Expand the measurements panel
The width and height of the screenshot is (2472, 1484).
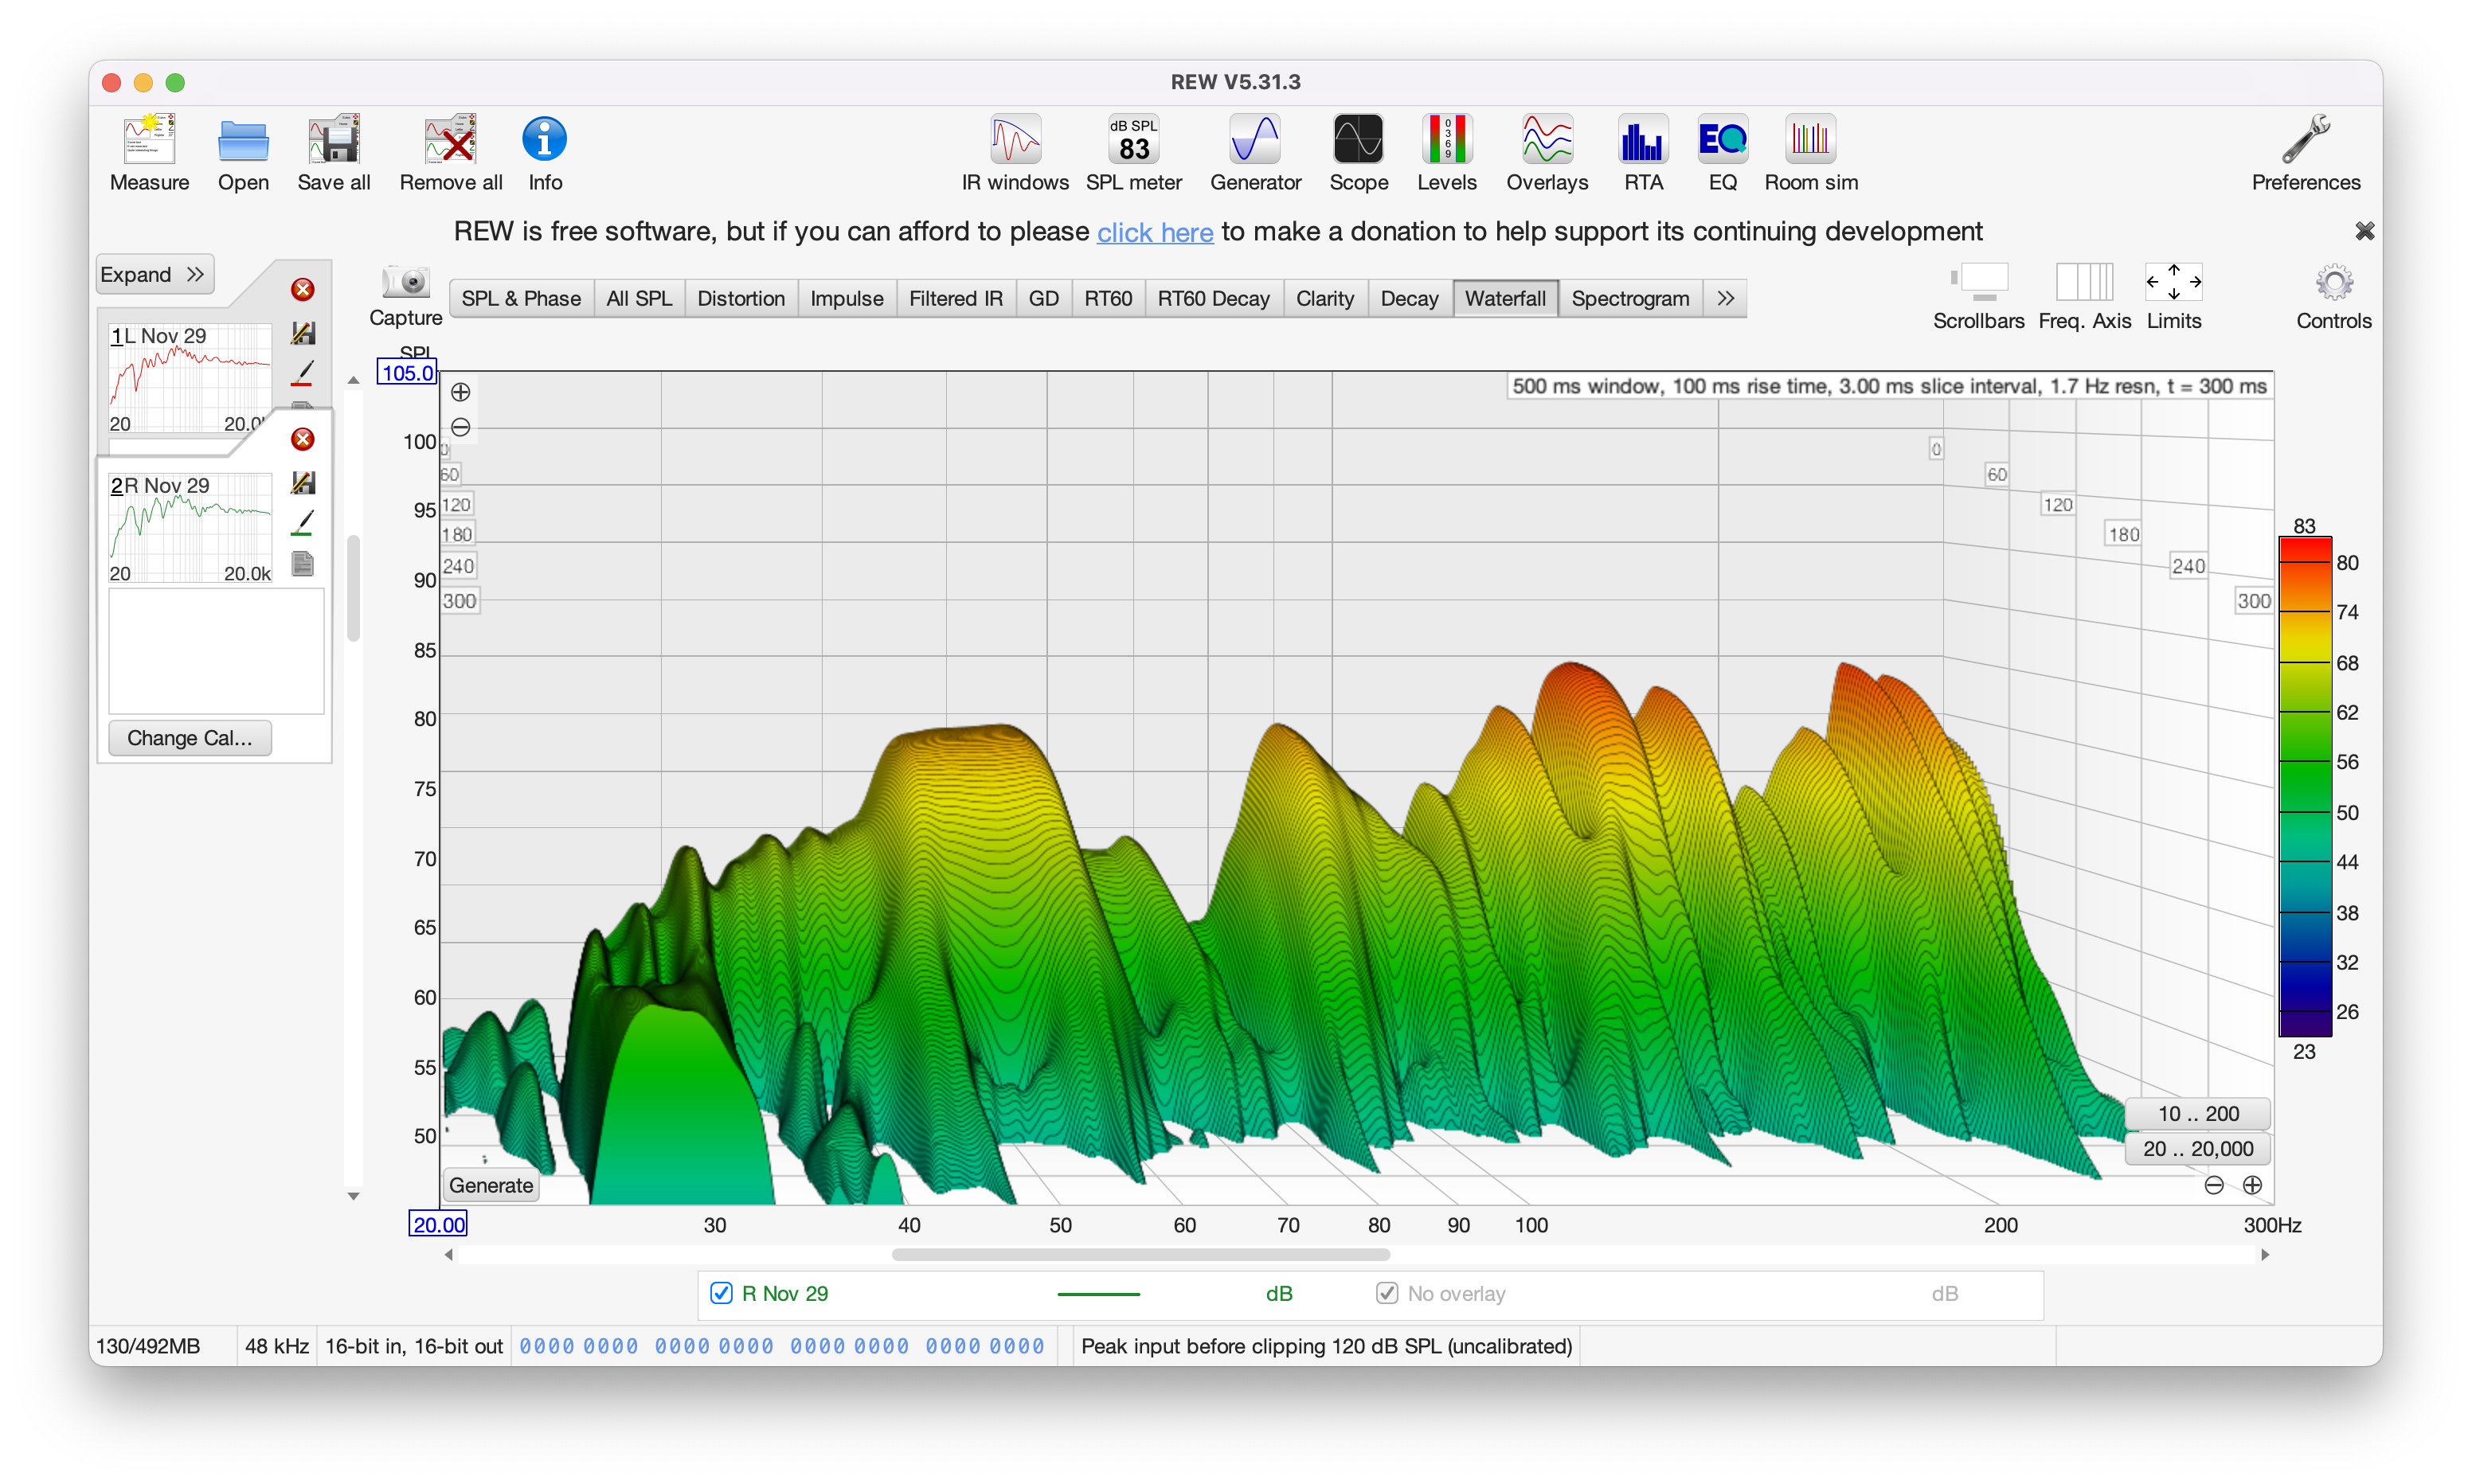153,274
